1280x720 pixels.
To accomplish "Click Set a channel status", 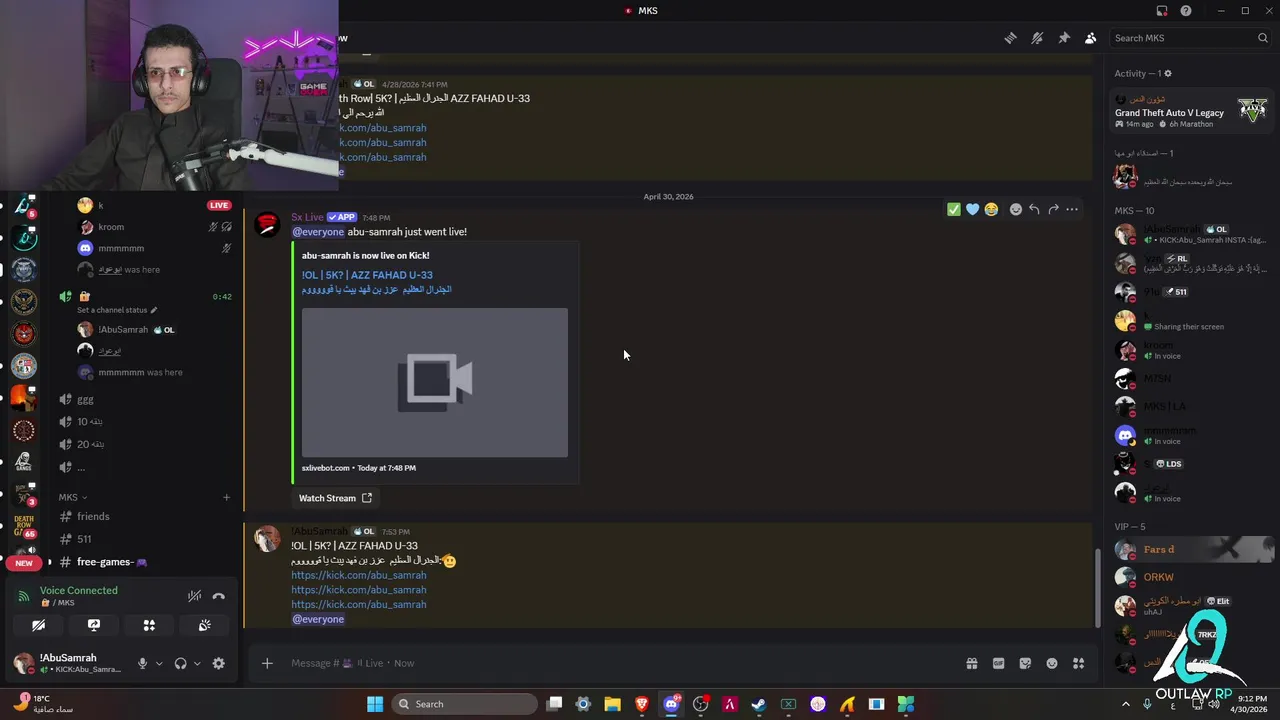I will click(117, 310).
